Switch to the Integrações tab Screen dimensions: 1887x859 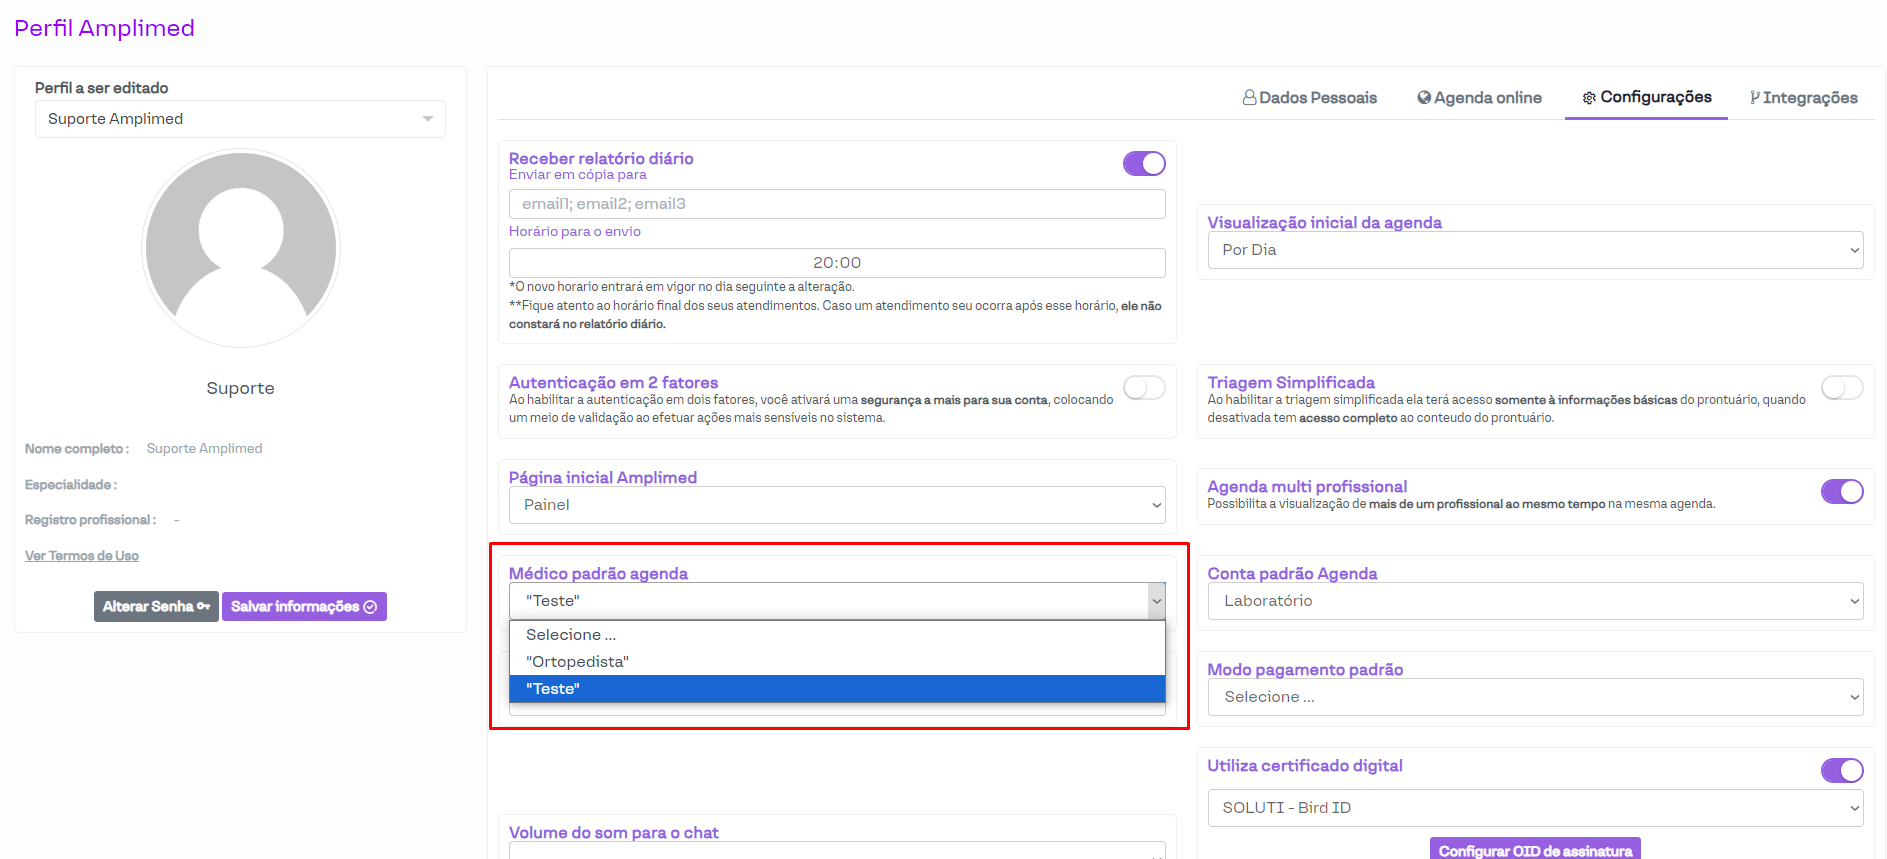pos(1803,98)
